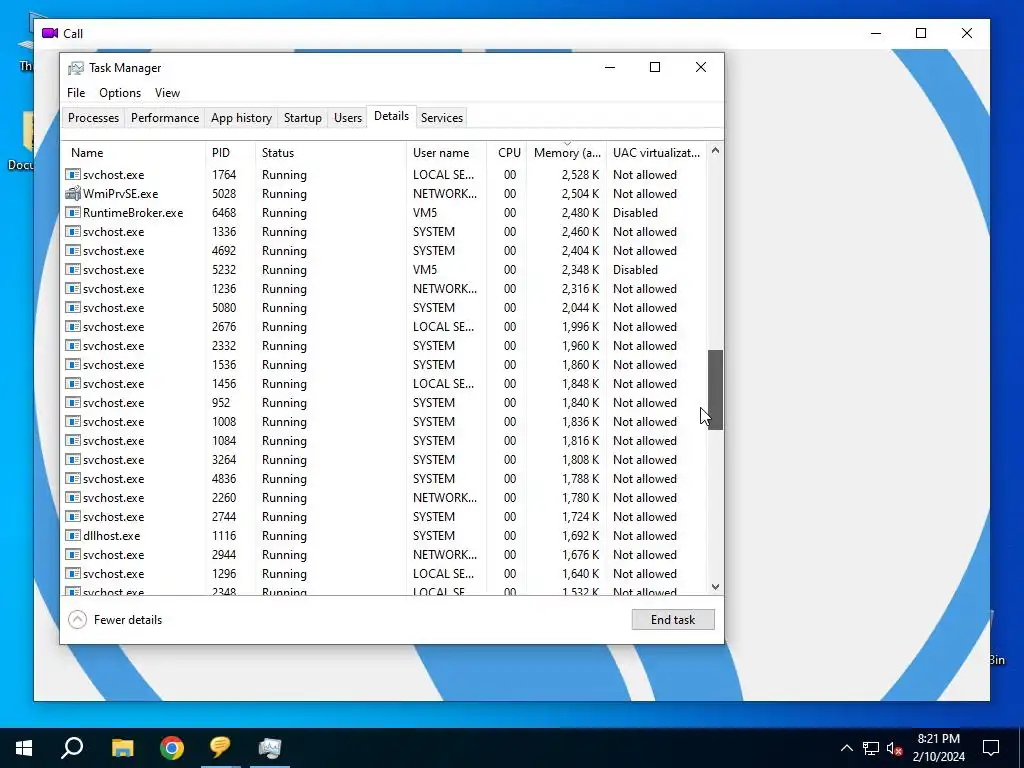Image resolution: width=1024 pixels, height=768 pixels.
Task: Click the taskbar clock showing 8:21 PM
Action: [x=938, y=748]
